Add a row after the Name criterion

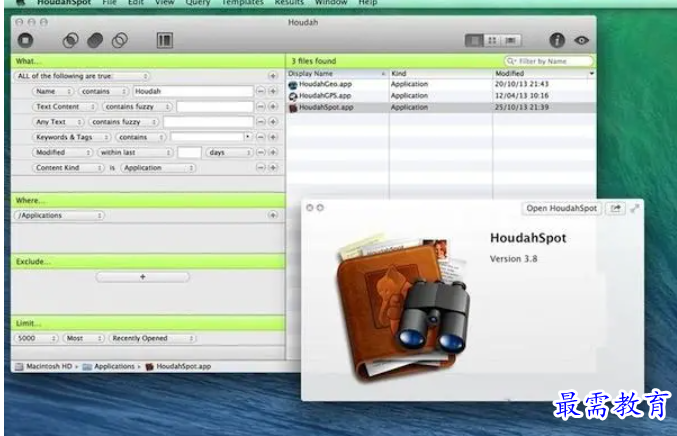pos(273,92)
